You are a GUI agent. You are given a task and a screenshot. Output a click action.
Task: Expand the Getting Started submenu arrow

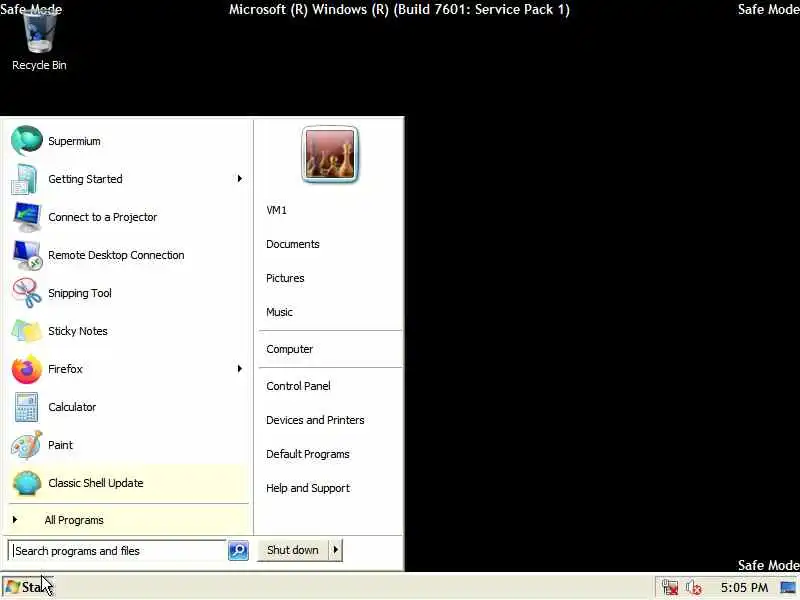pos(239,179)
